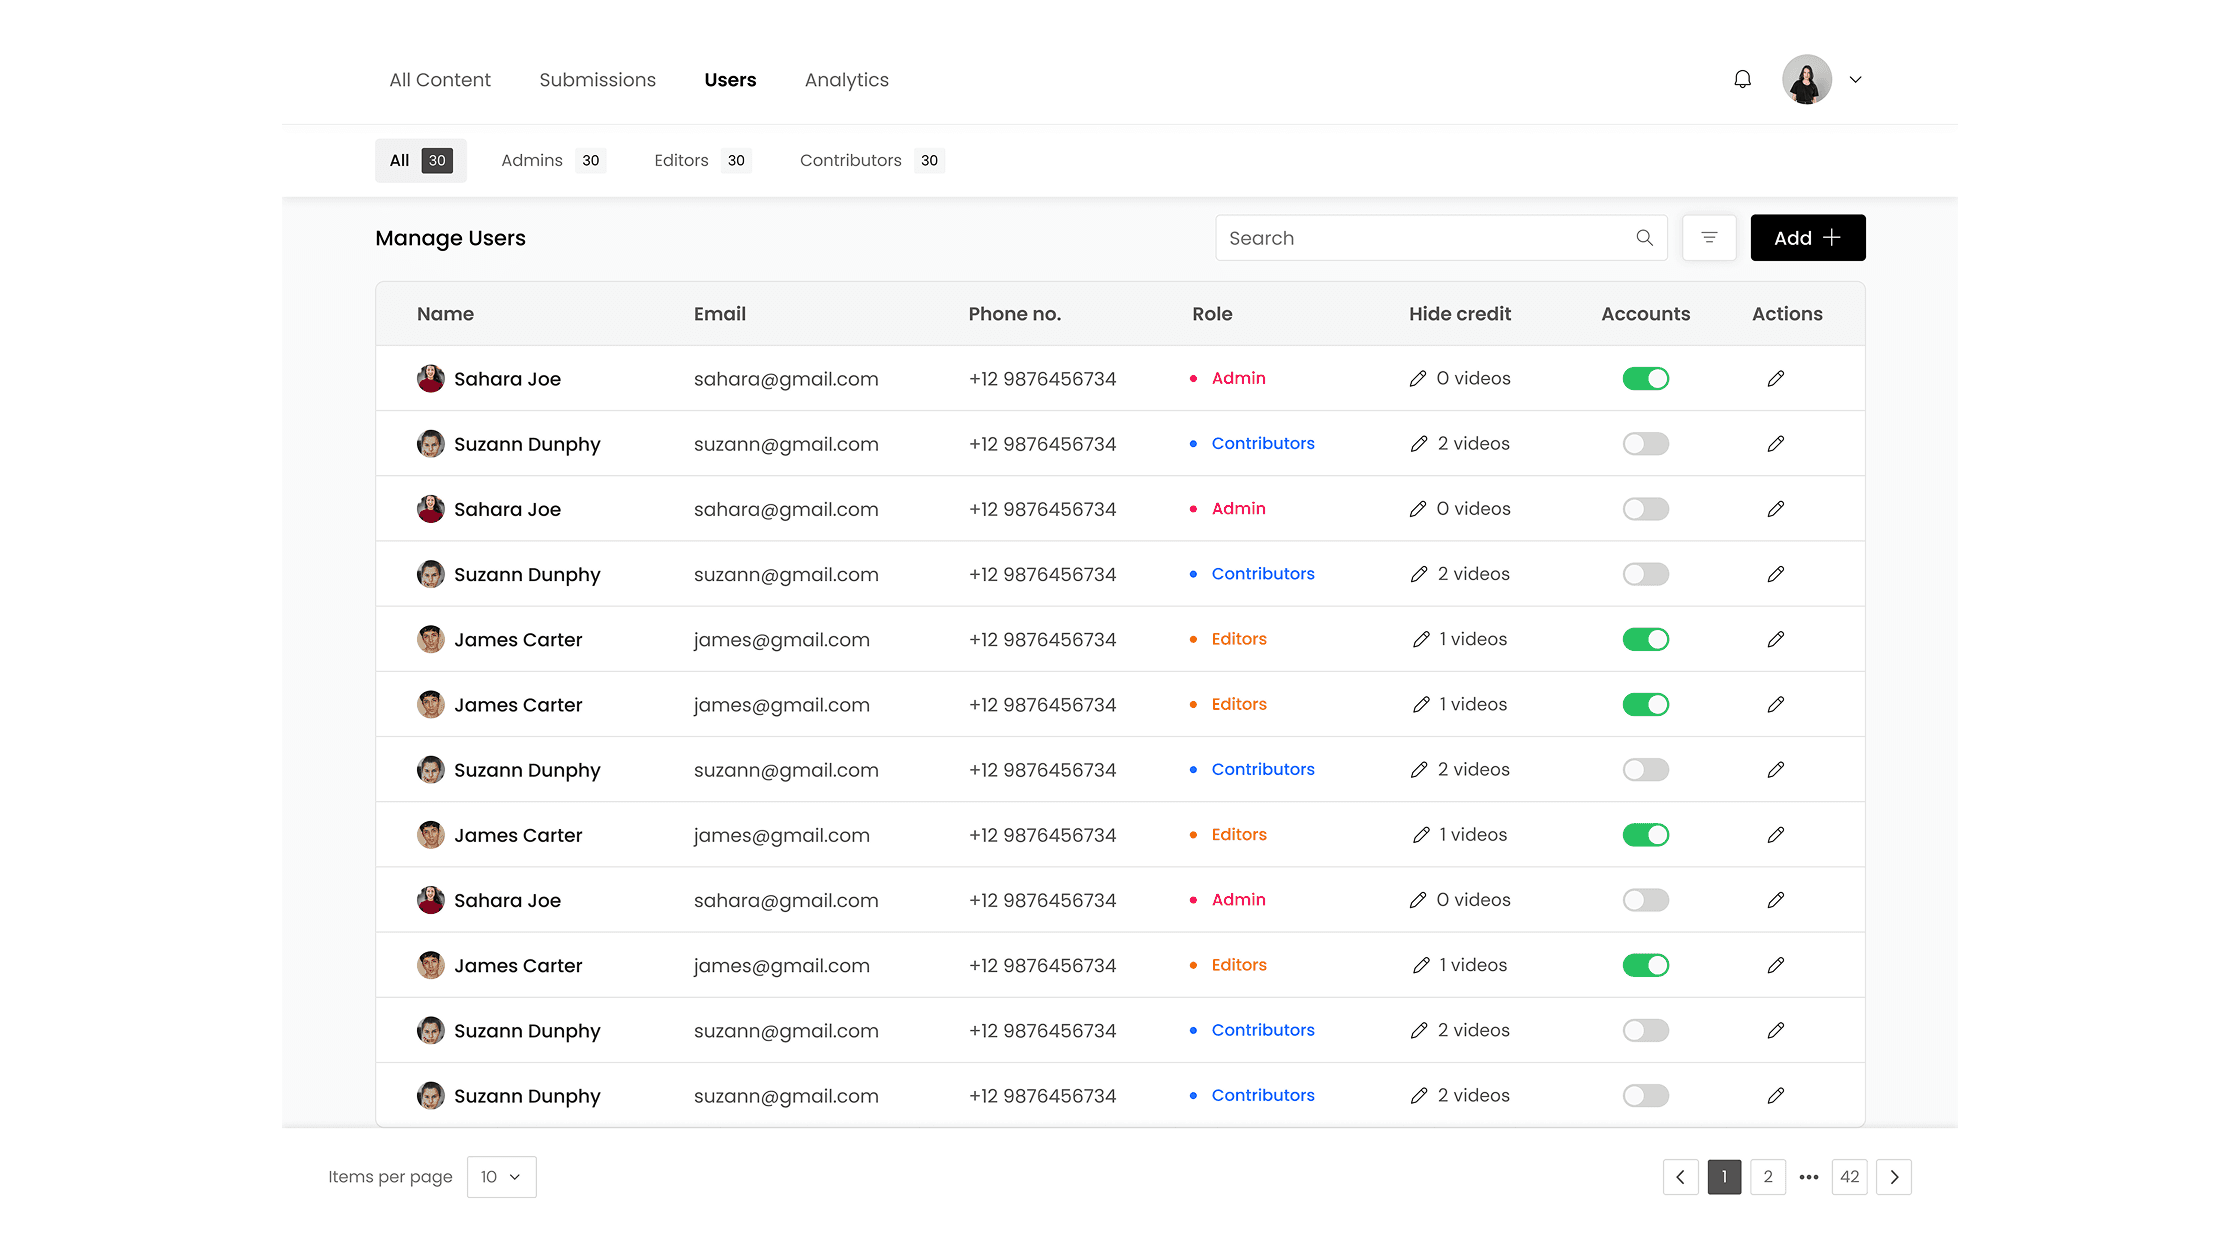The image size is (2240, 1260).
Task: Edit hide credit in first Sahara Joe row
Action: coord(1417,379)
